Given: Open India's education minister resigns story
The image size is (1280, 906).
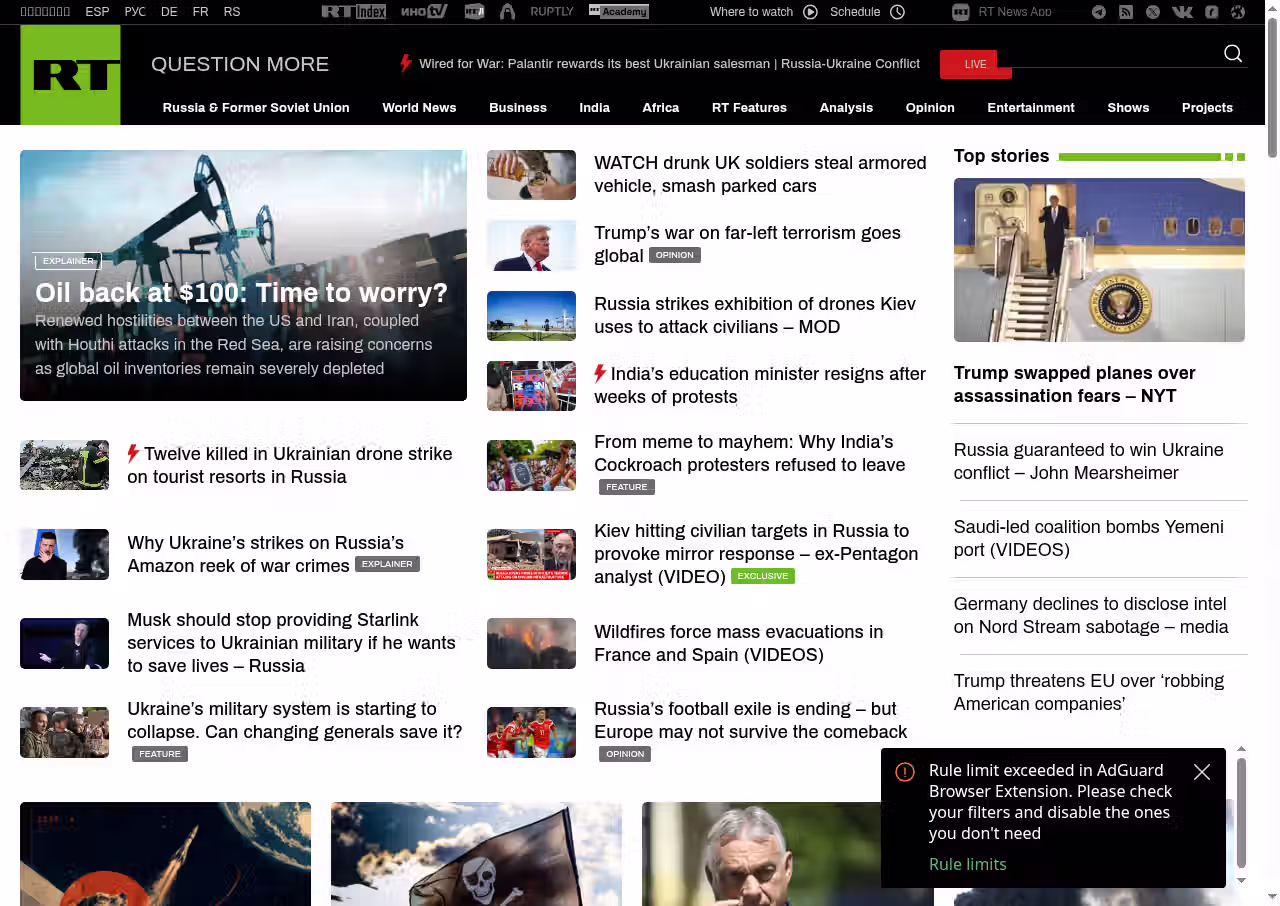Looking at the screenshot, I should [760, 385].
